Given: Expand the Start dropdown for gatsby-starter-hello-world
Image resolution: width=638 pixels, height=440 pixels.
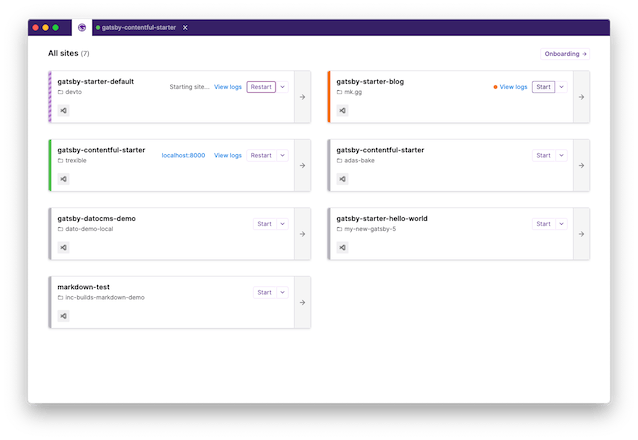Looking at the screenshot, I should pos(562,223).
